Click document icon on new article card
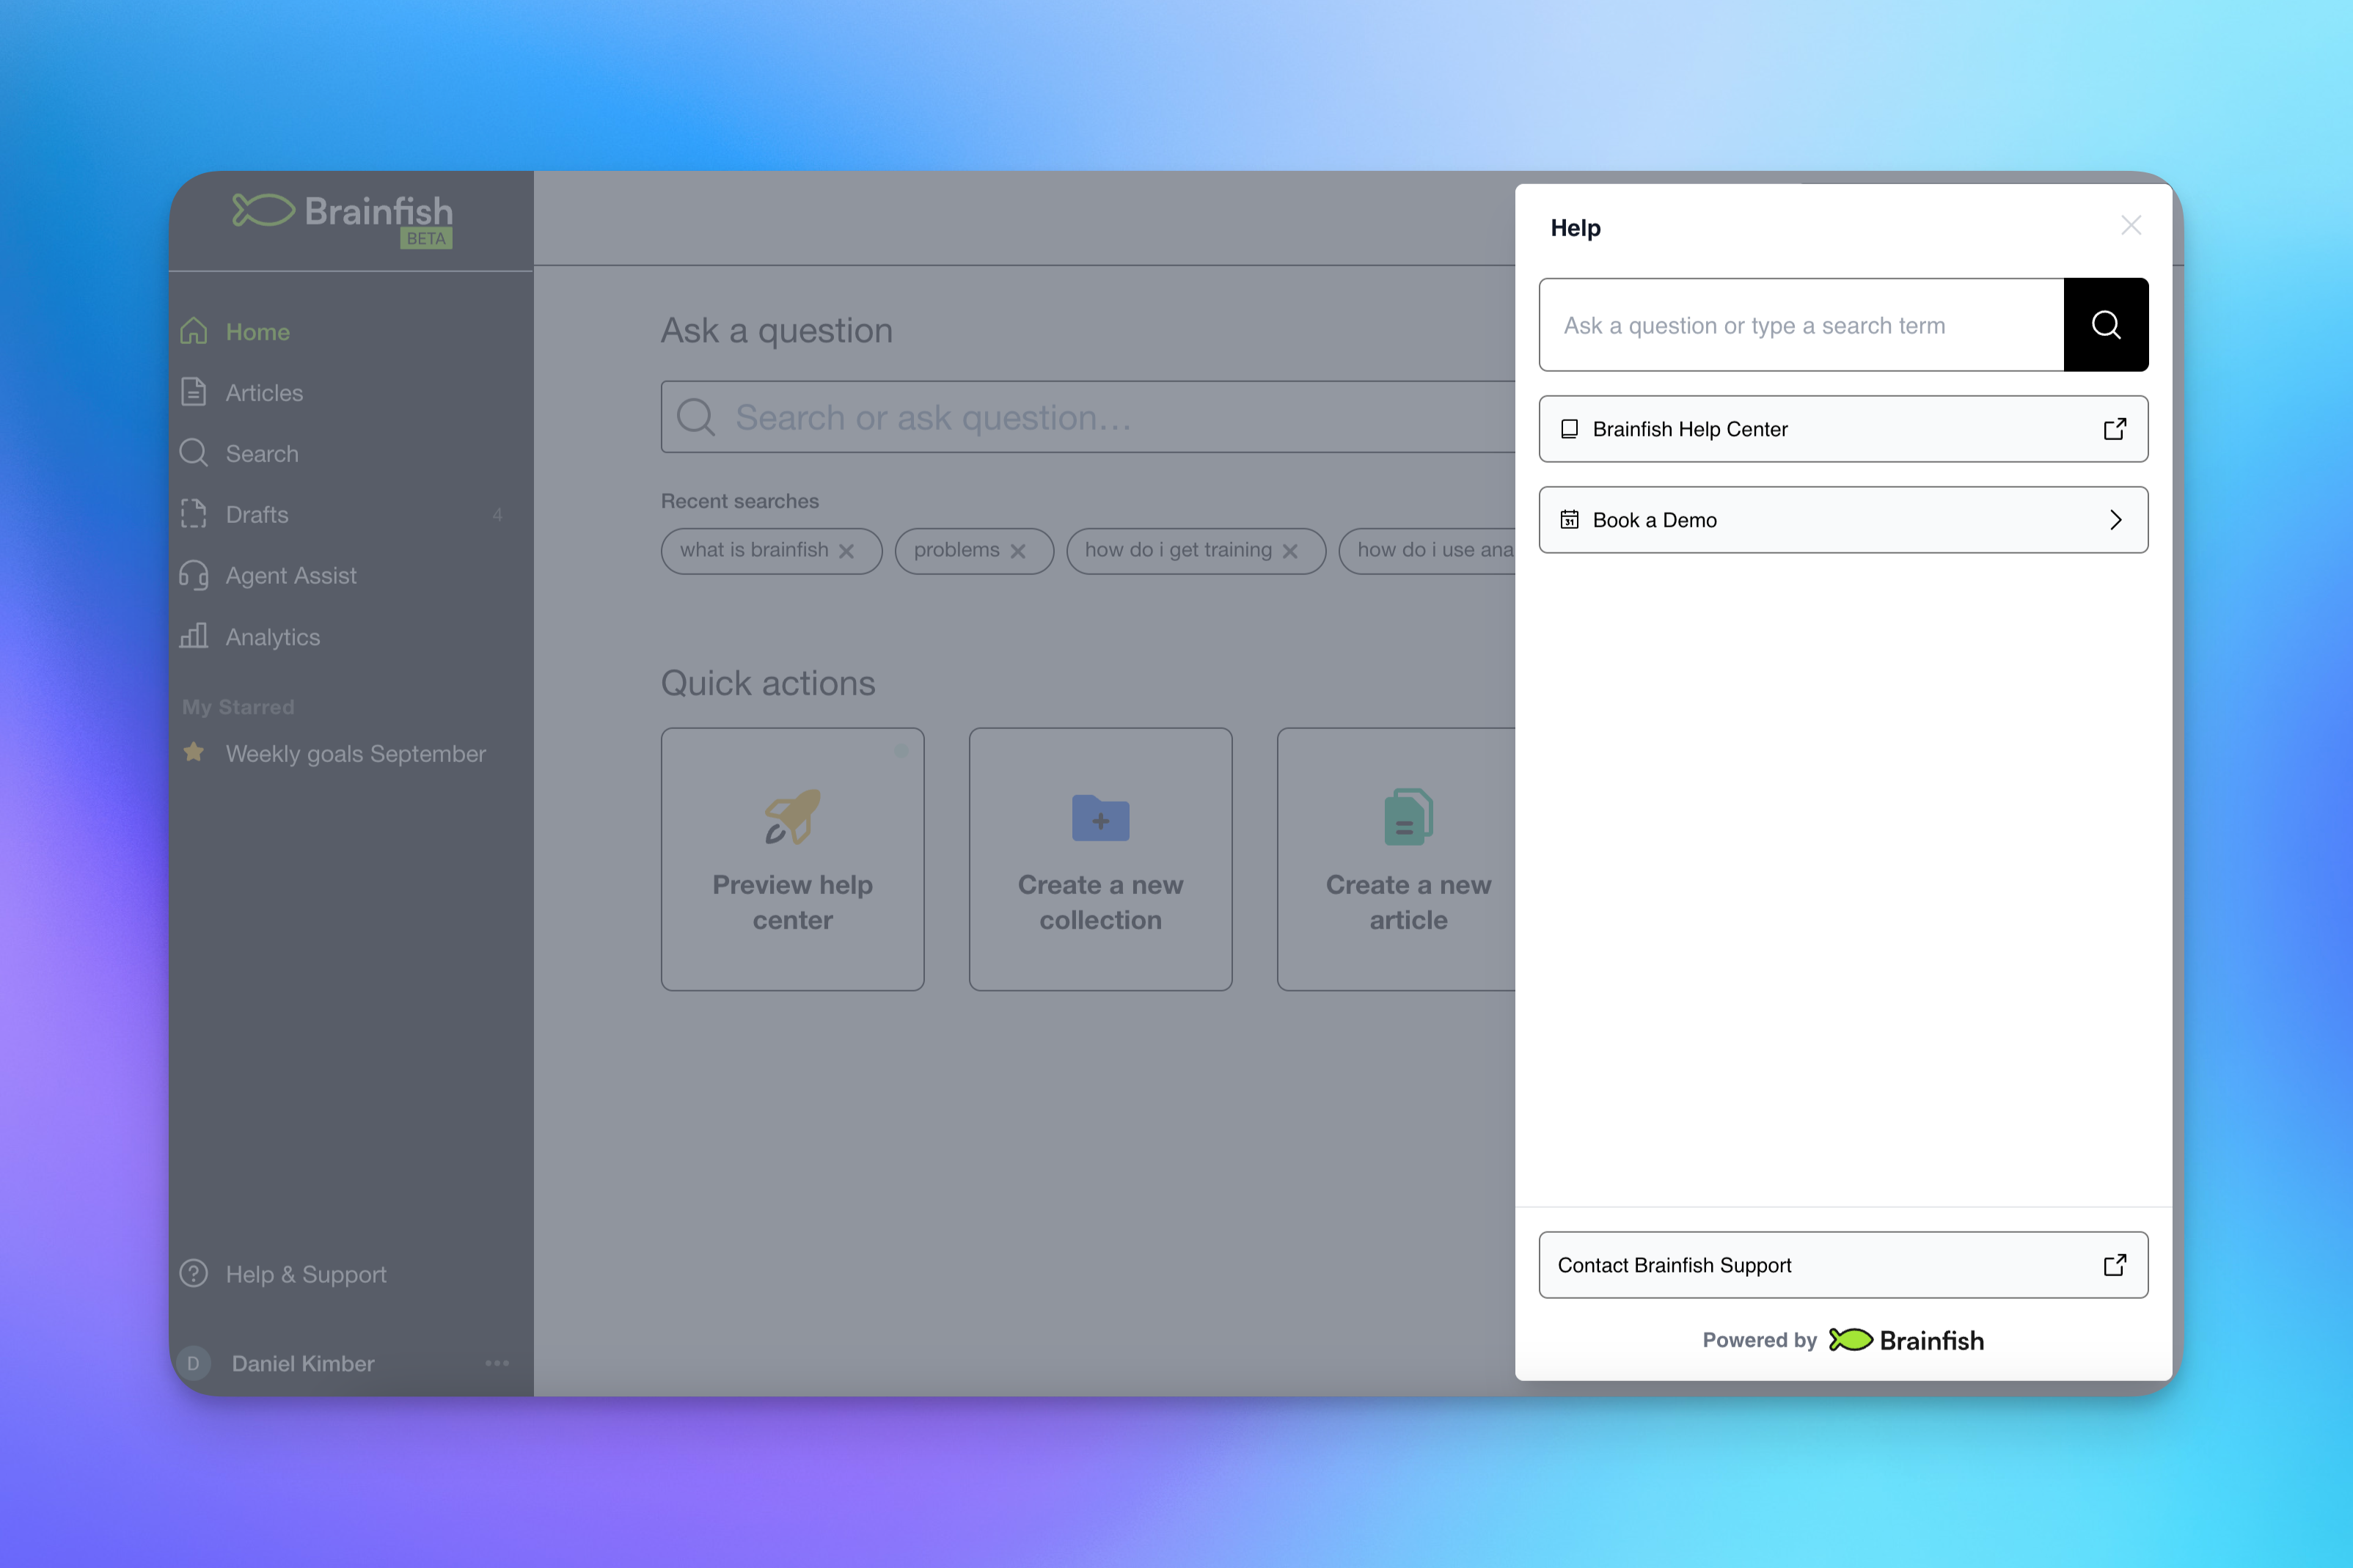This screenshot has height=1568, width=2353. (1409, 817)
